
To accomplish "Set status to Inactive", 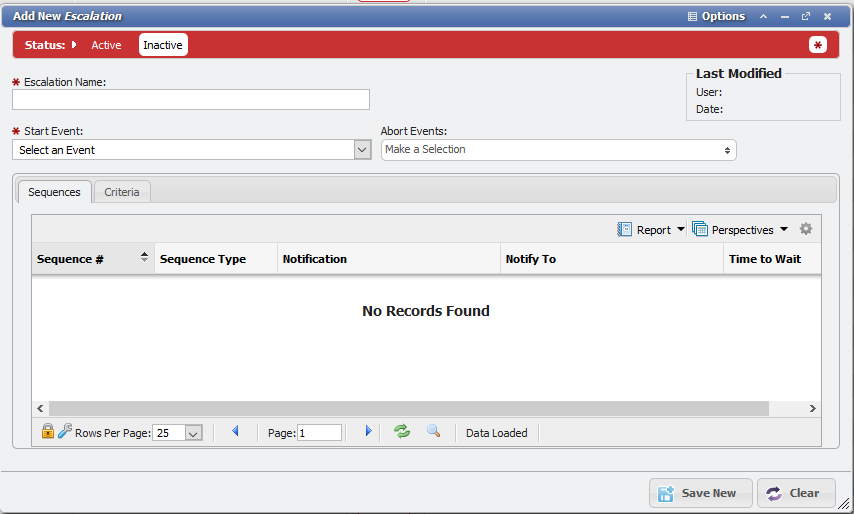I will 163,45.
